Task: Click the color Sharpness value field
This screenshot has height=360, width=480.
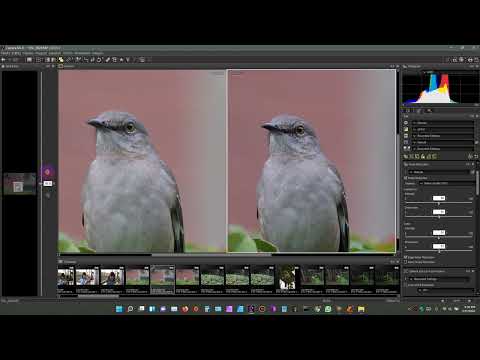Action: pos(439,246)
